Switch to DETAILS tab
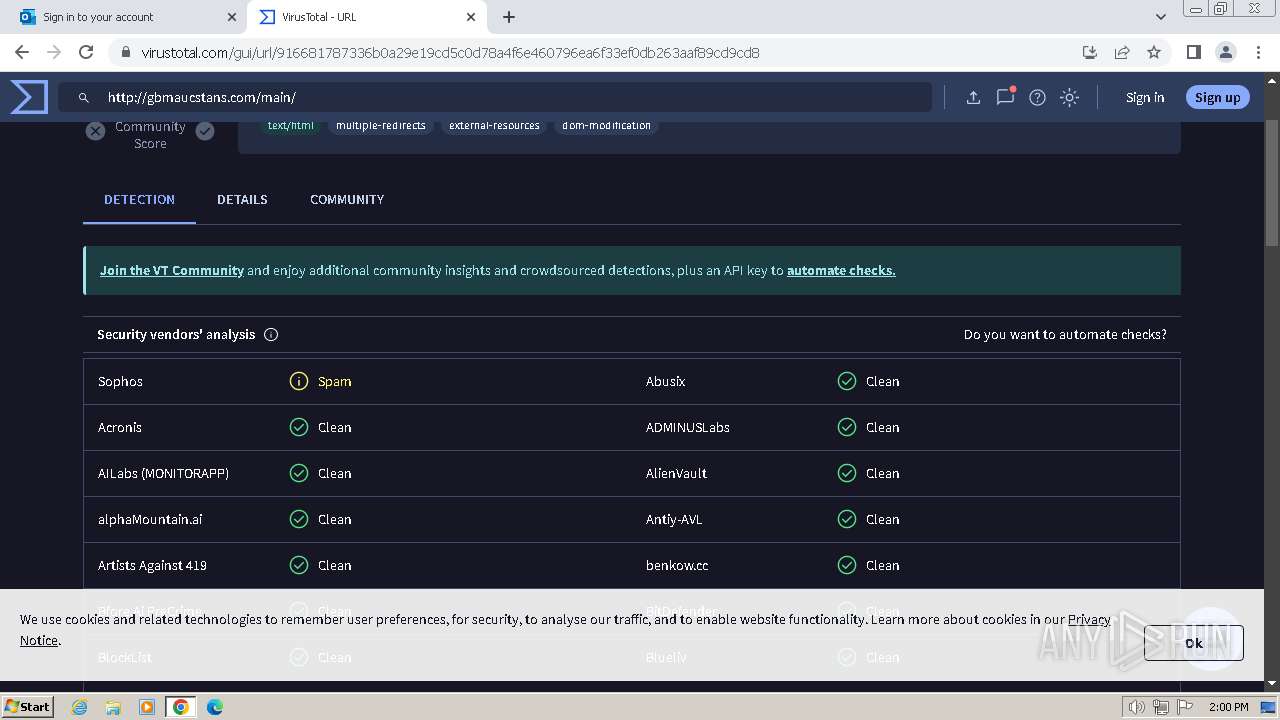Image resolution: width=1280 pixels, height=720 pixels. (x=242, y=200)
